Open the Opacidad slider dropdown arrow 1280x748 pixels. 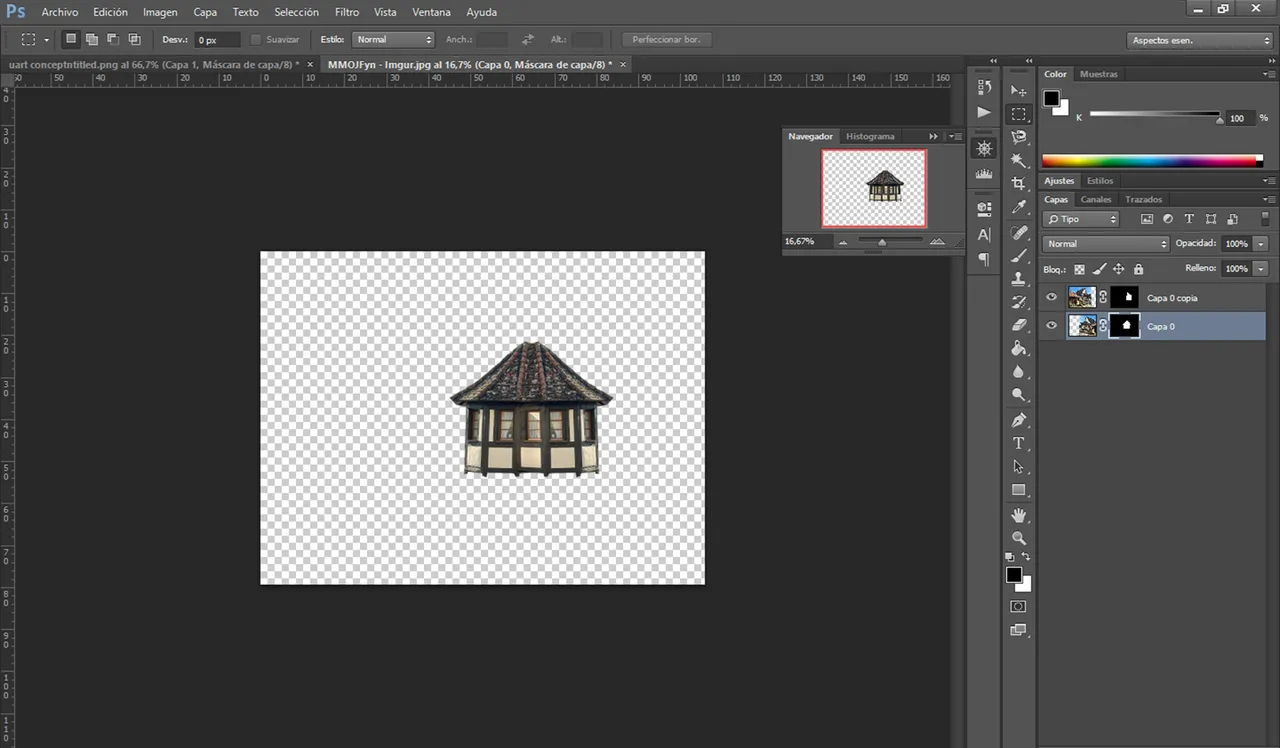(1261, 244)
